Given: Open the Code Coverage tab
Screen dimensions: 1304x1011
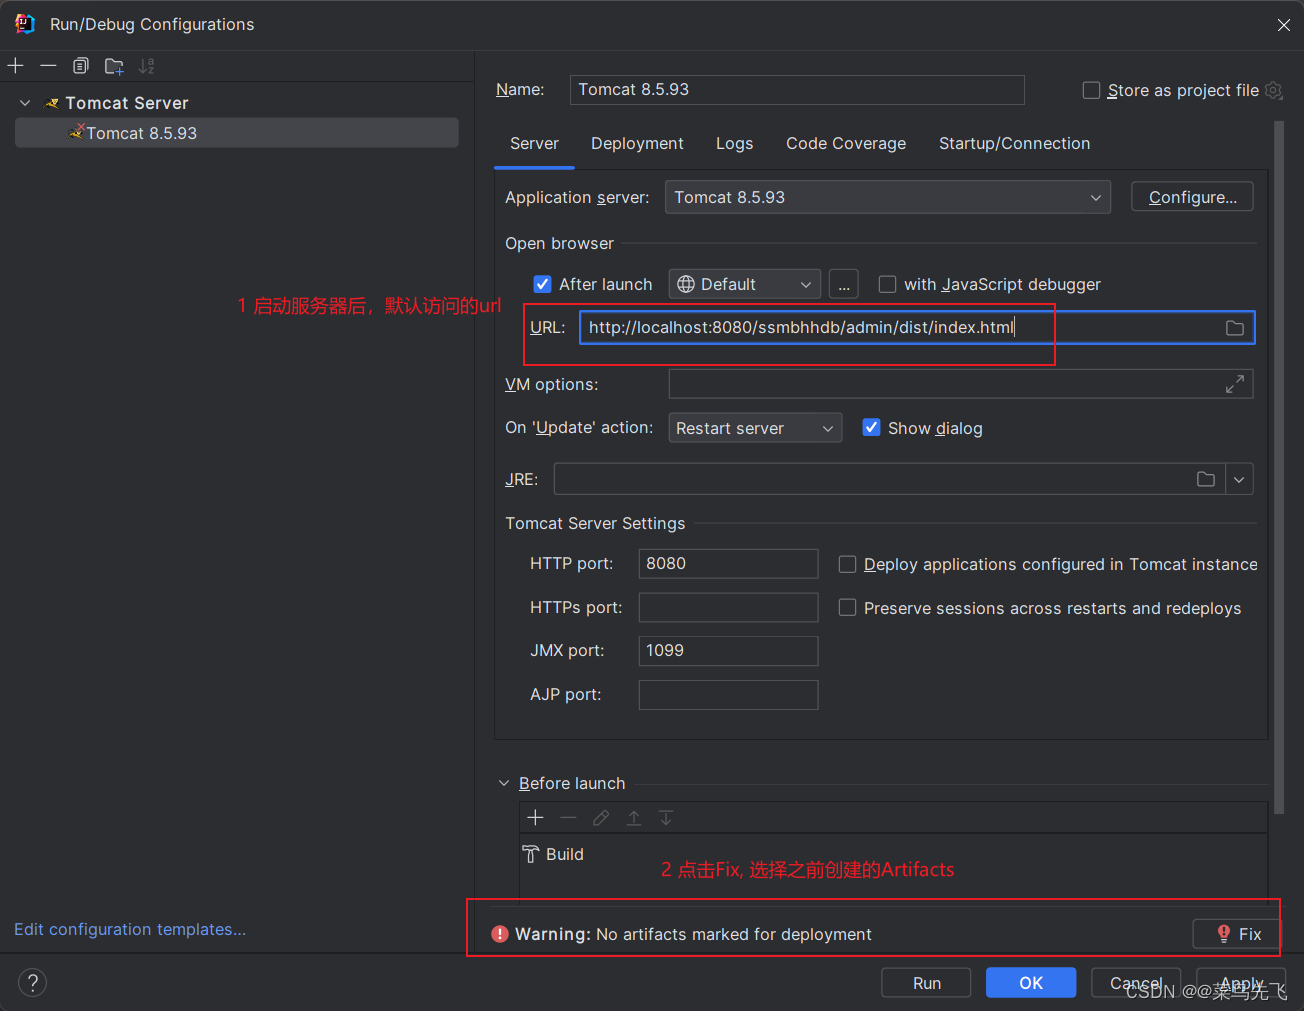Looking at the screenshot, I should (846, 144).
